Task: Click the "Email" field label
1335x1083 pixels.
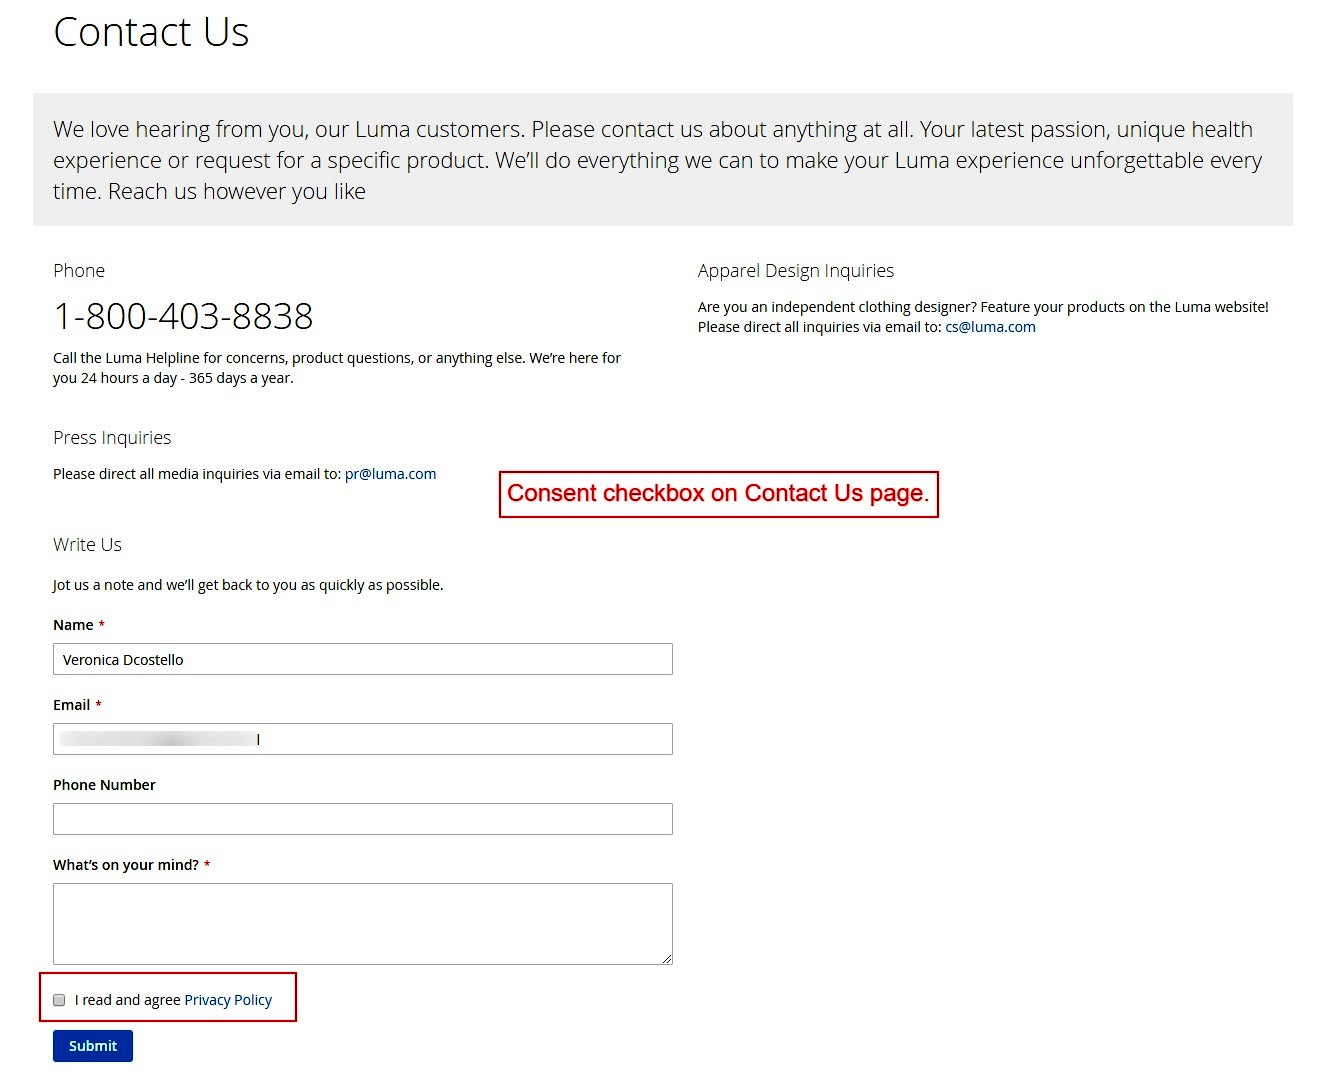Action: pos(71,705)
